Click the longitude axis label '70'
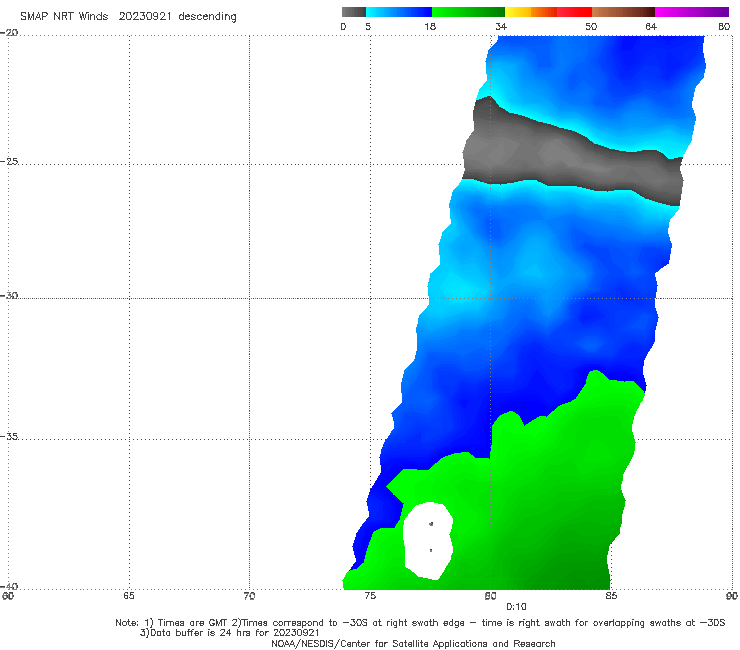 click(x=249, y=596)
